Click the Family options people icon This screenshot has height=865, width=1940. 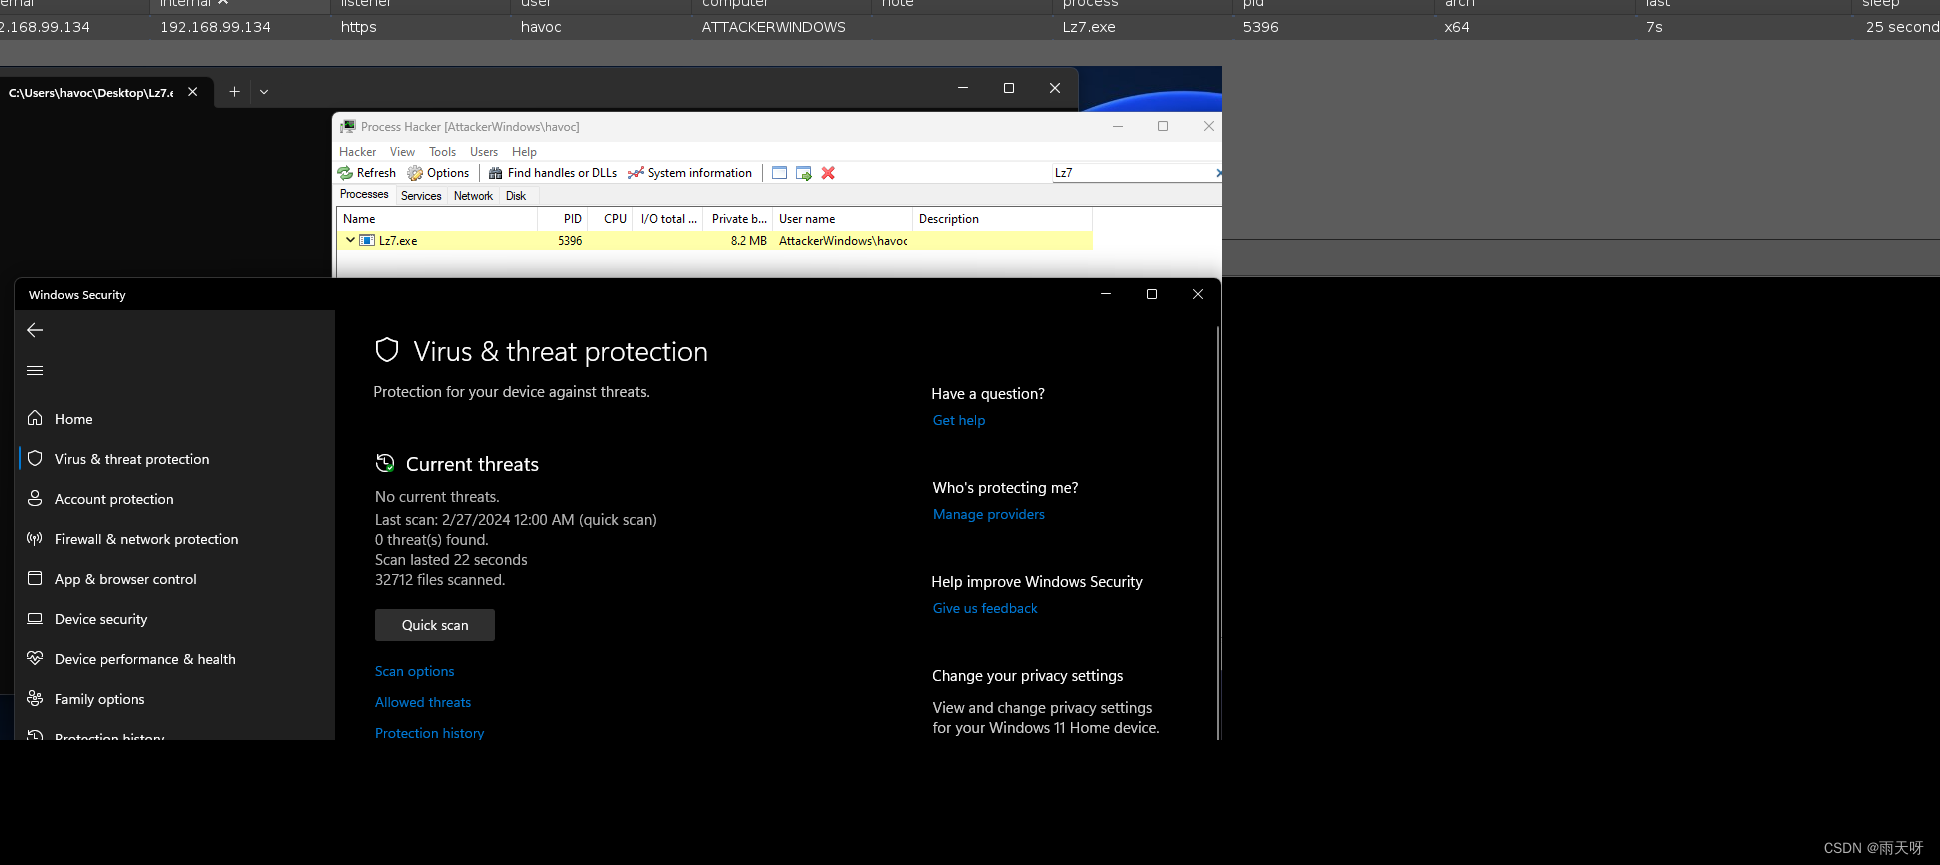coord(35,698)
